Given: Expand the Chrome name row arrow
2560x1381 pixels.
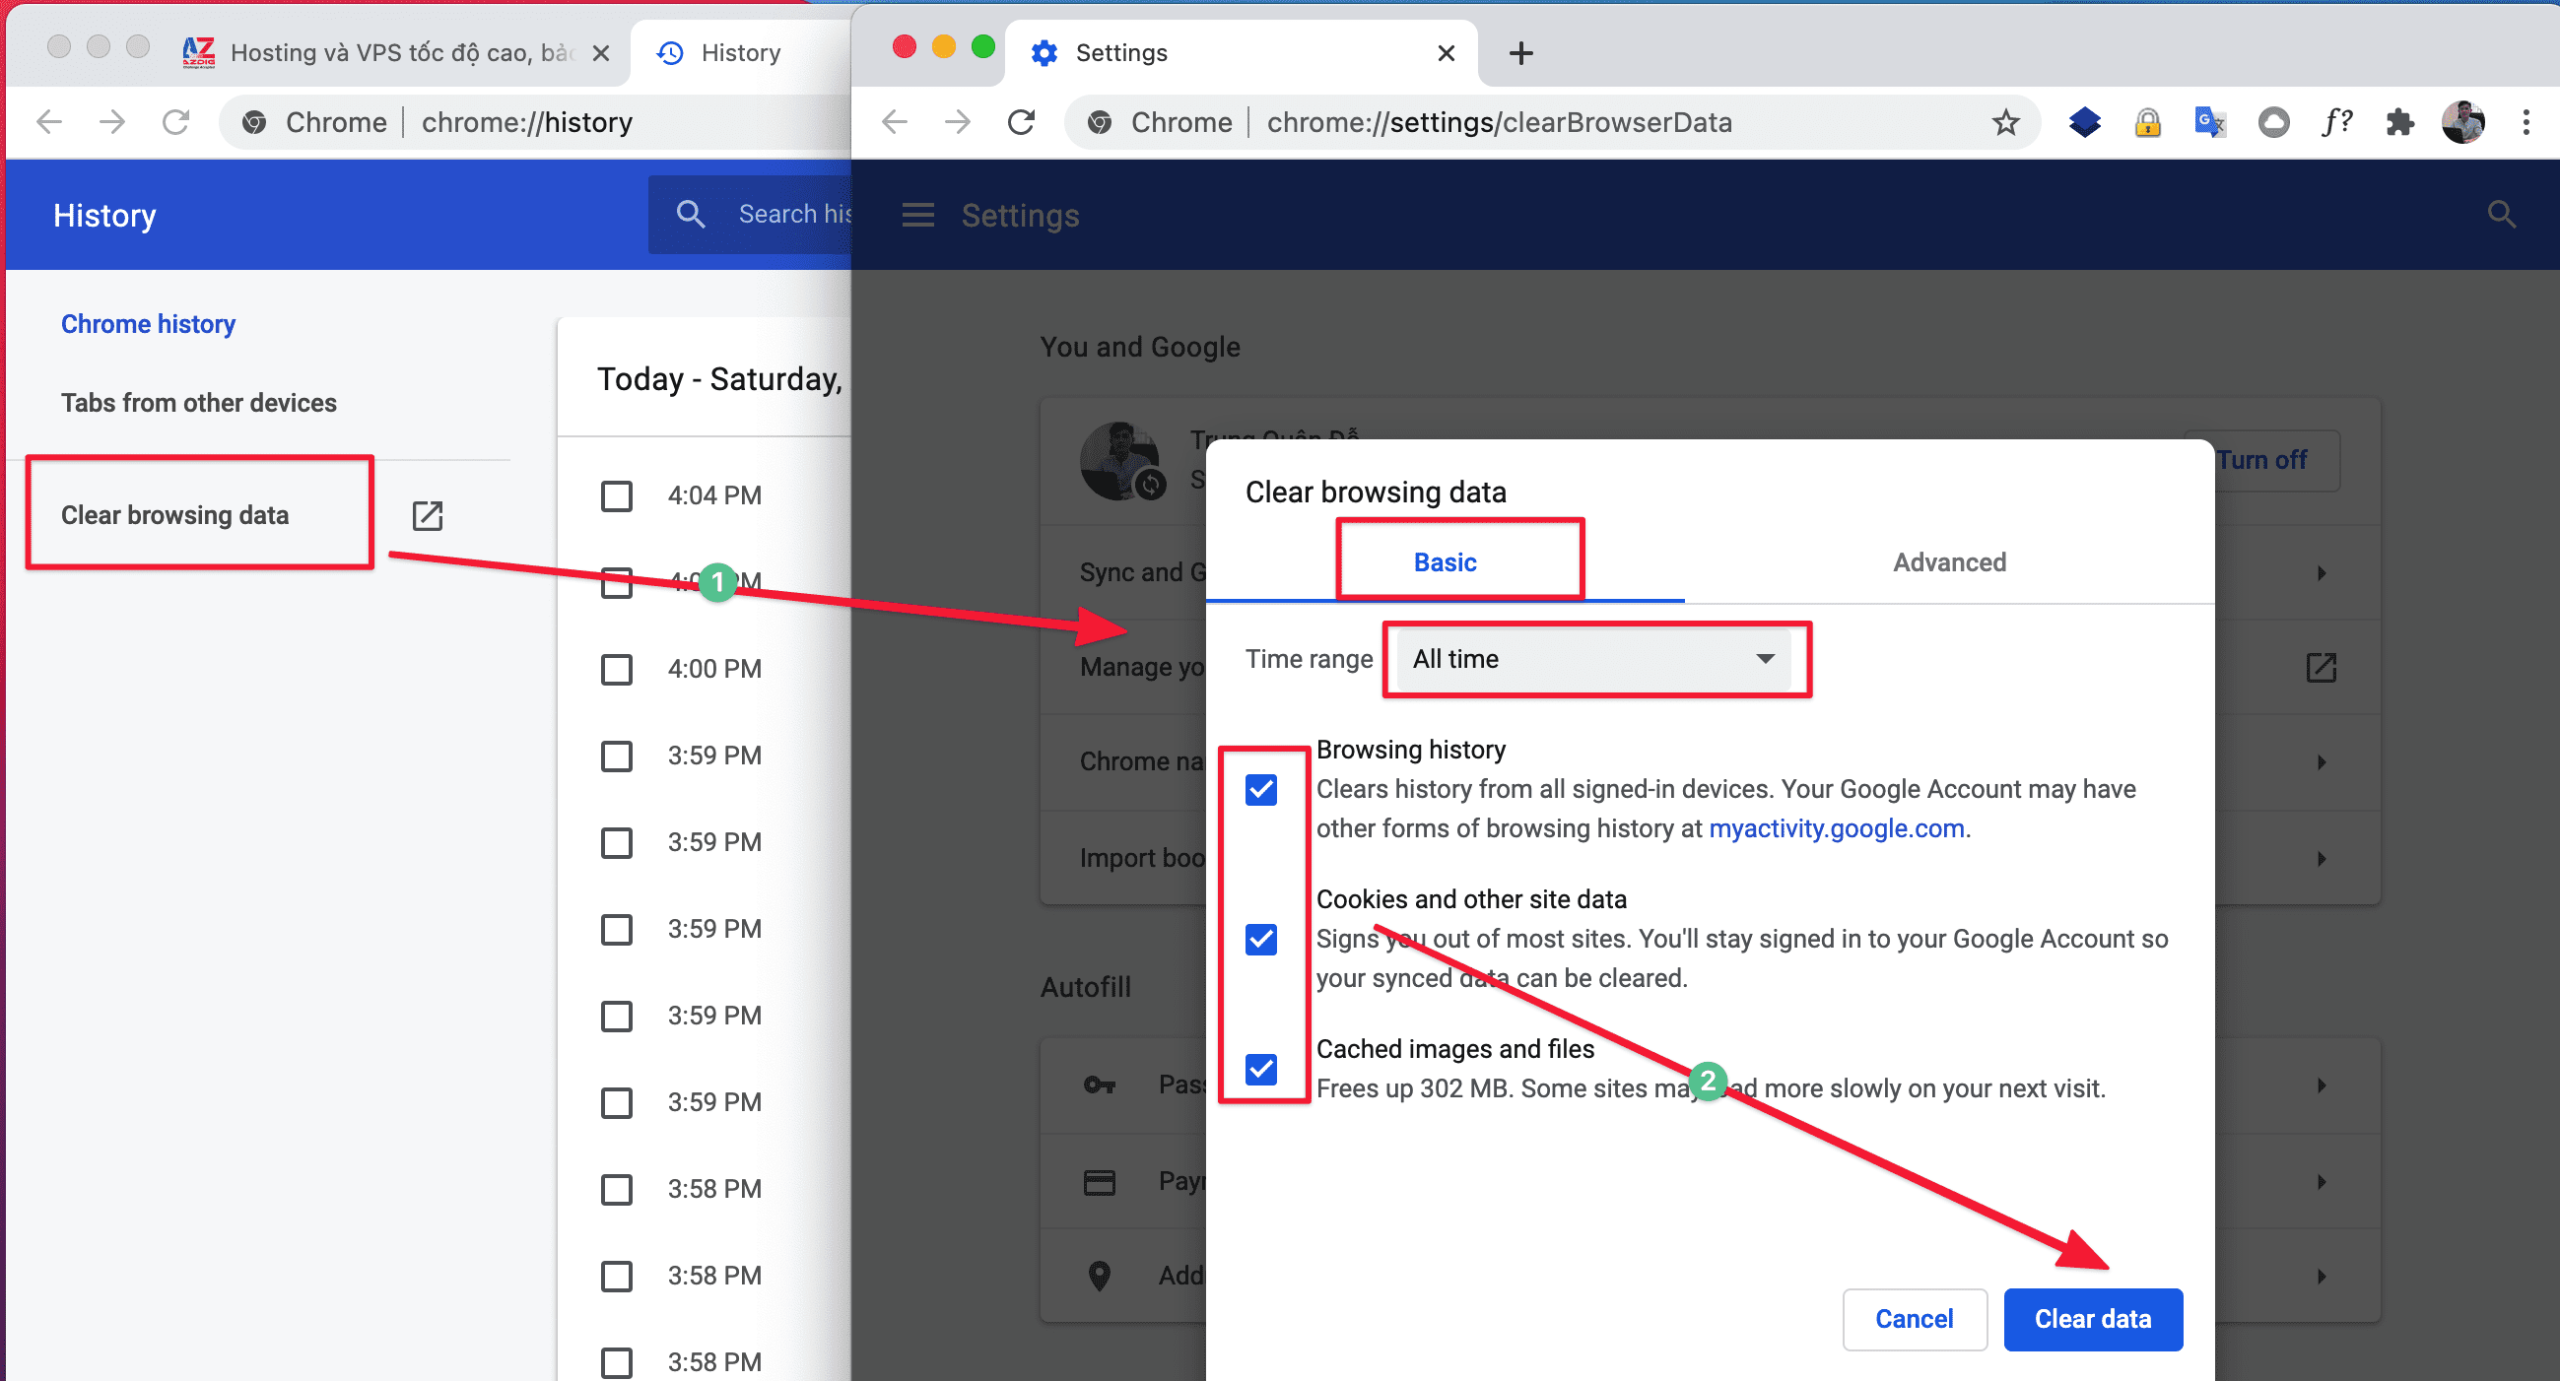Looking at the screenshot, I should tap(2321, 762).
